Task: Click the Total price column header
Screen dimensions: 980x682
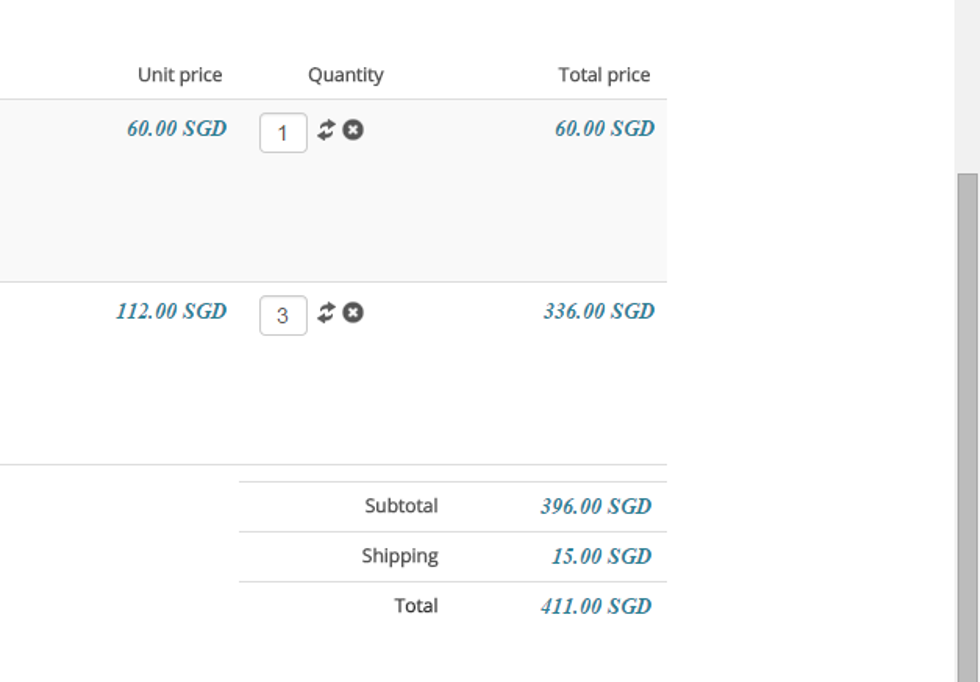Action: click(x=604, y=75)
